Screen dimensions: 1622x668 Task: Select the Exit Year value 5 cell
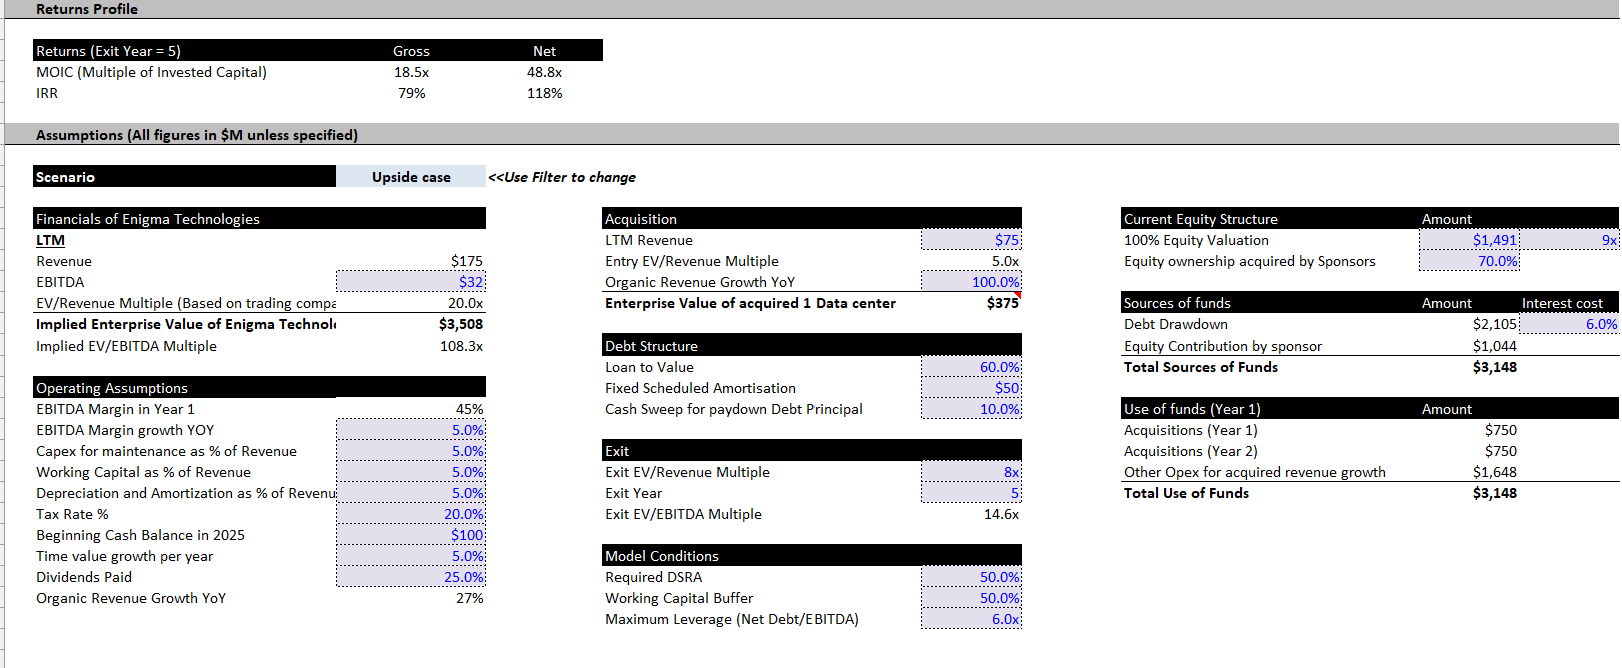(971, 493)
